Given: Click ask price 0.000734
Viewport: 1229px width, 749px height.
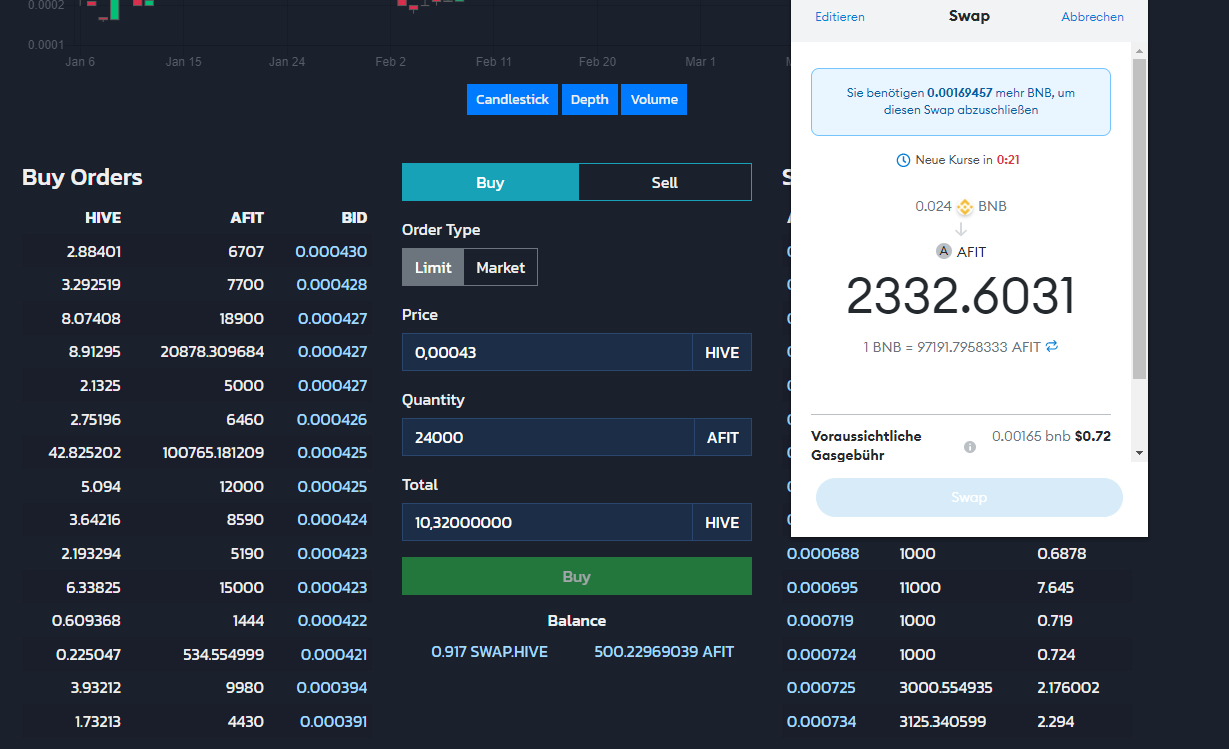Looking at the screenshot, I should 823,721.
